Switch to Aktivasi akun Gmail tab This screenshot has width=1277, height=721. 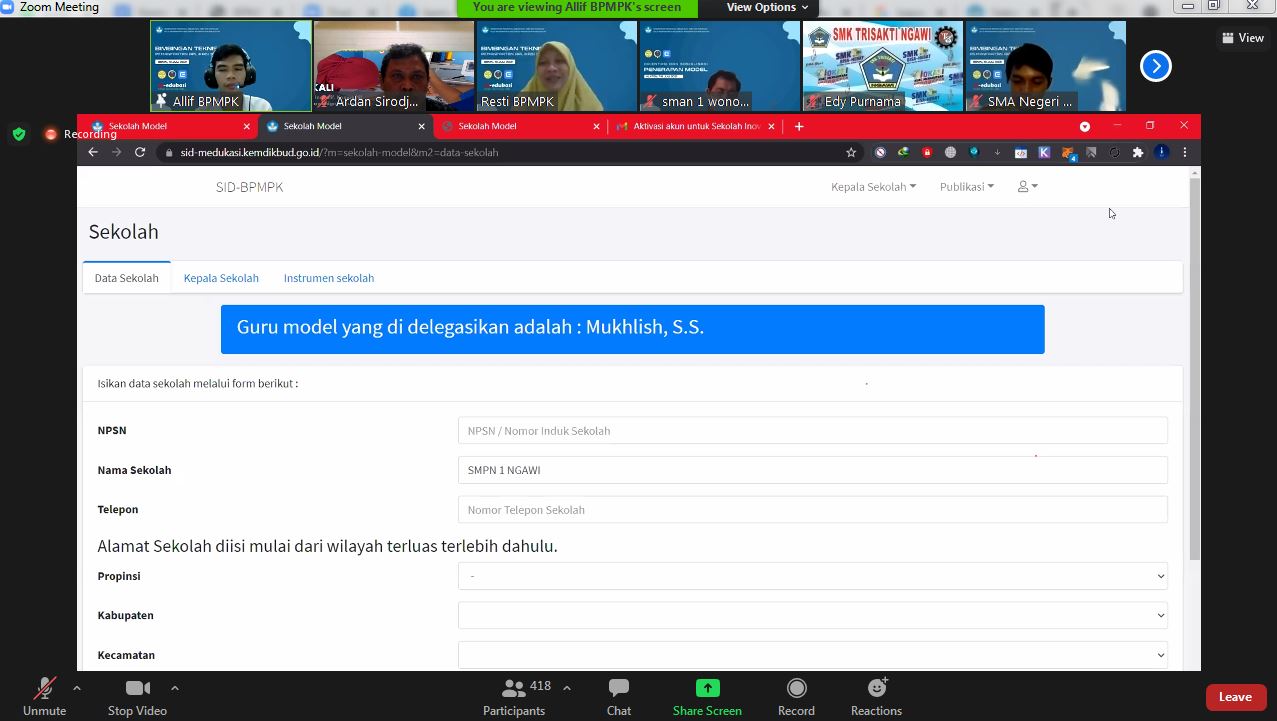(695, 126)
